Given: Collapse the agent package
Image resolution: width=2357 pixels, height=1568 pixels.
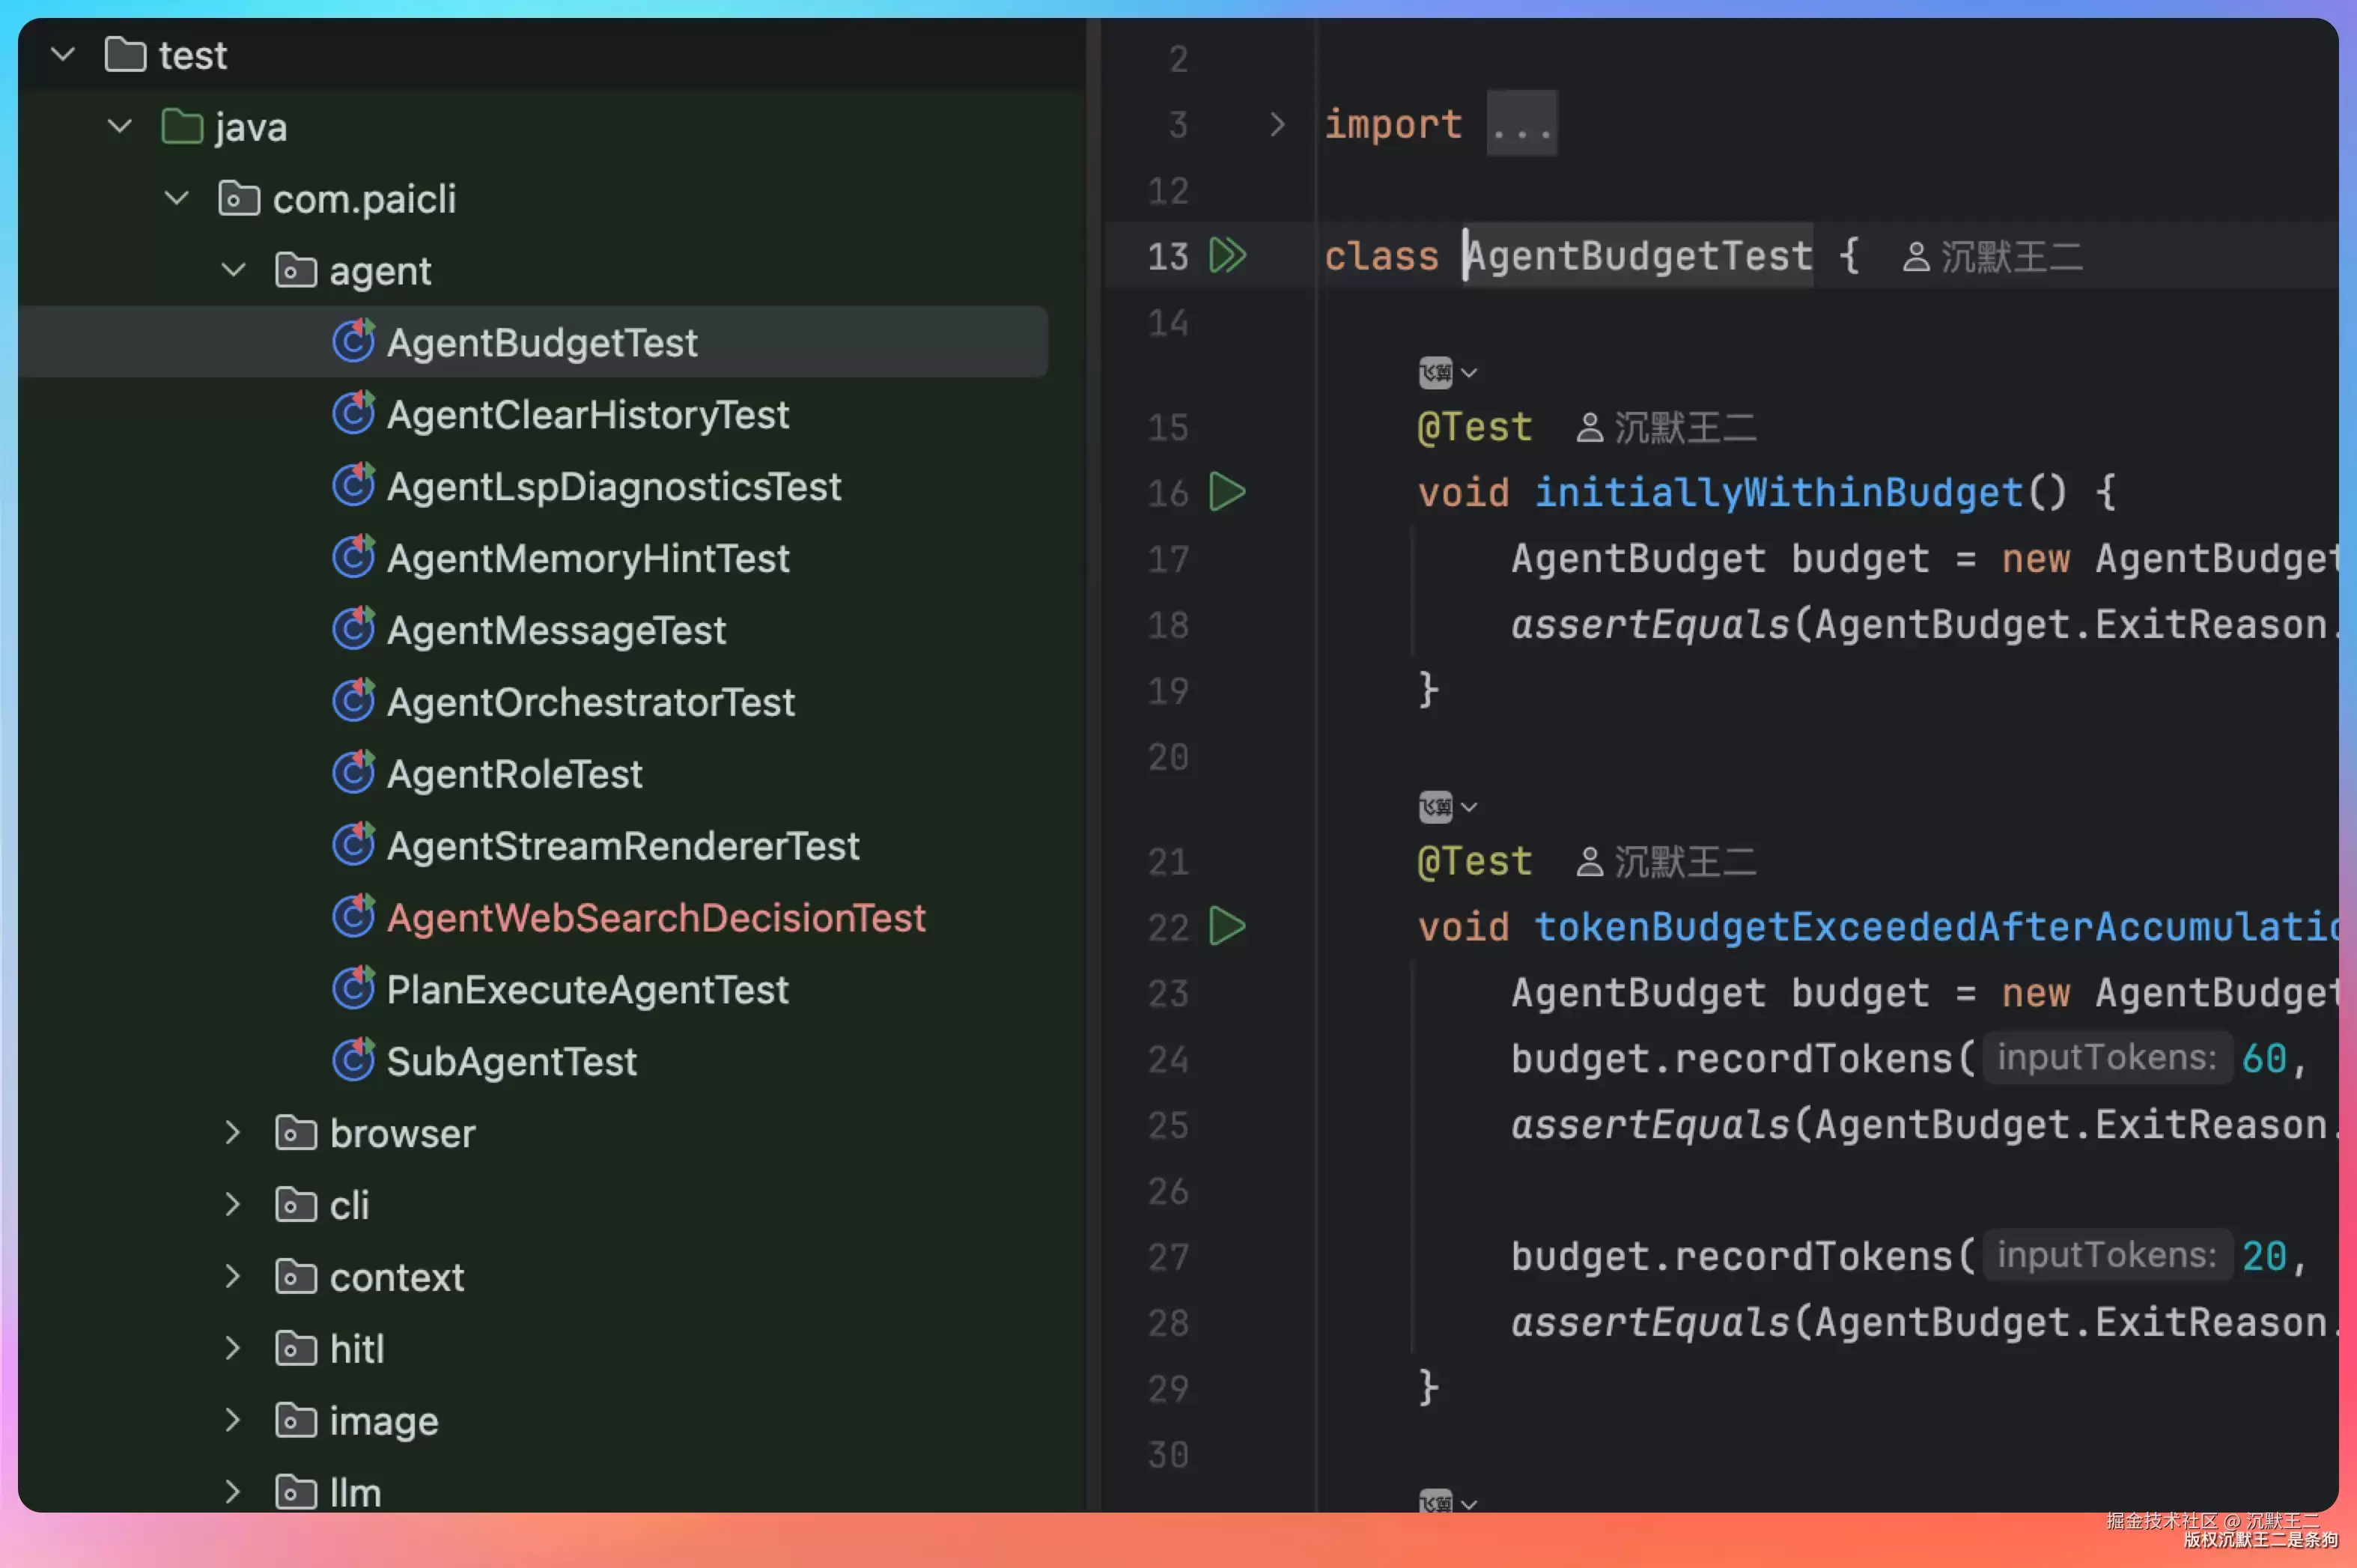Looking at the screenshot, I should [x=233, y=270].
